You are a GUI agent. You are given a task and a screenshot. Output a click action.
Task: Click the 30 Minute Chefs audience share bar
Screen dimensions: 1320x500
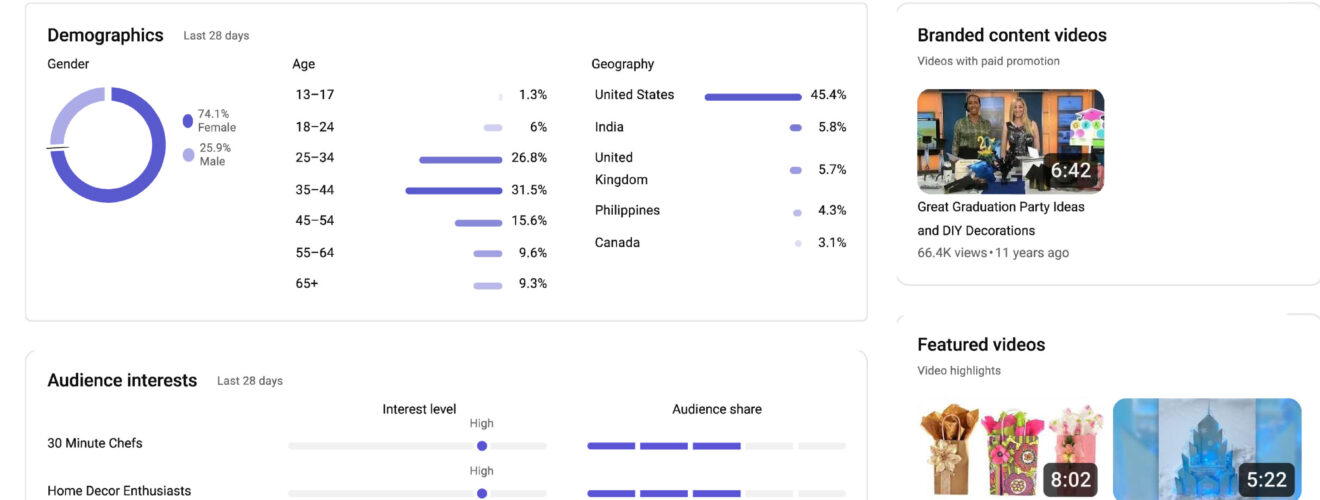[716, 446]
